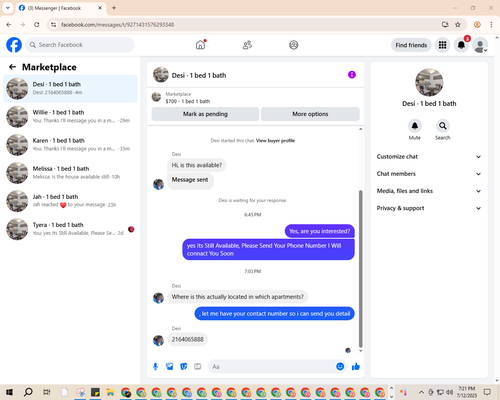Go to the Home feed icon
The width and height of the screenshot is (500, 400).
click(x=200, y=45)
